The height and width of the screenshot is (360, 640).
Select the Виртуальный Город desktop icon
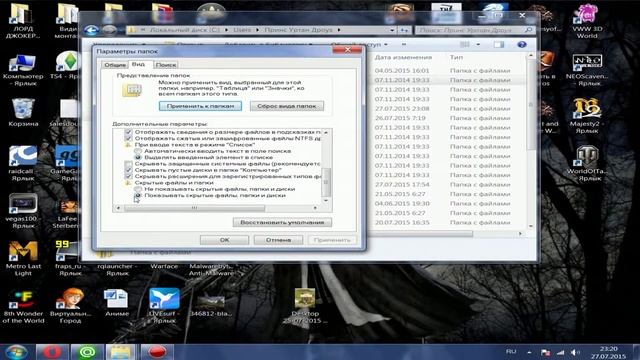70,306
